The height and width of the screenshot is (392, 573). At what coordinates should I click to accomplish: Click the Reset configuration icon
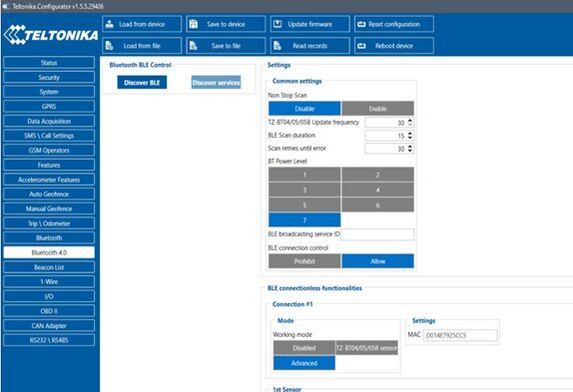point(361,24)
